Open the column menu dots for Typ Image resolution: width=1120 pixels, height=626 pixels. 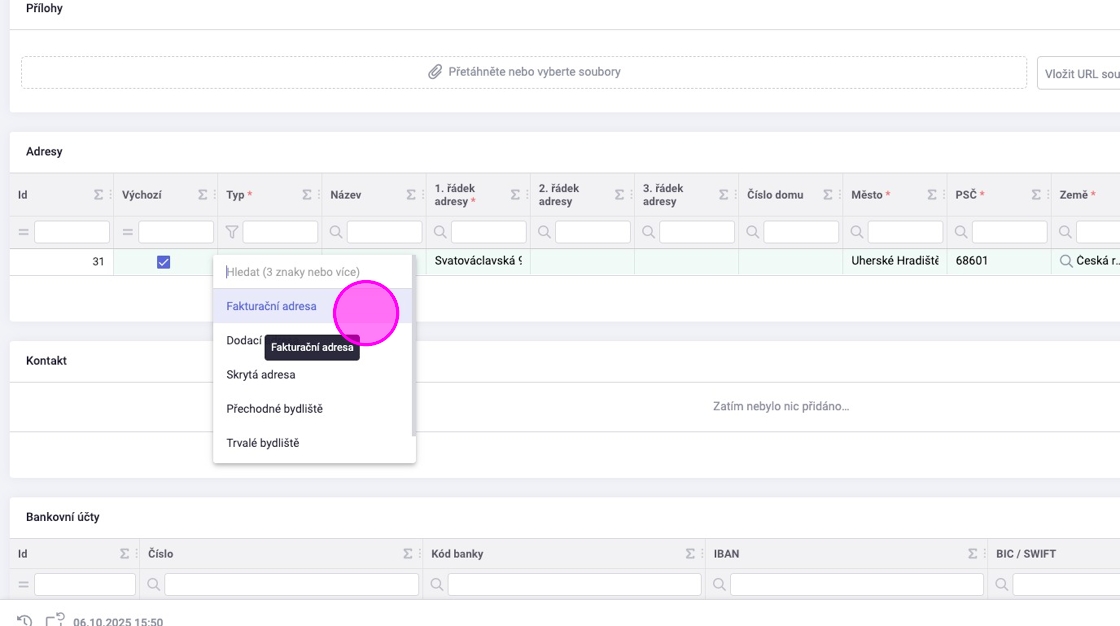[x=319, y=195]
